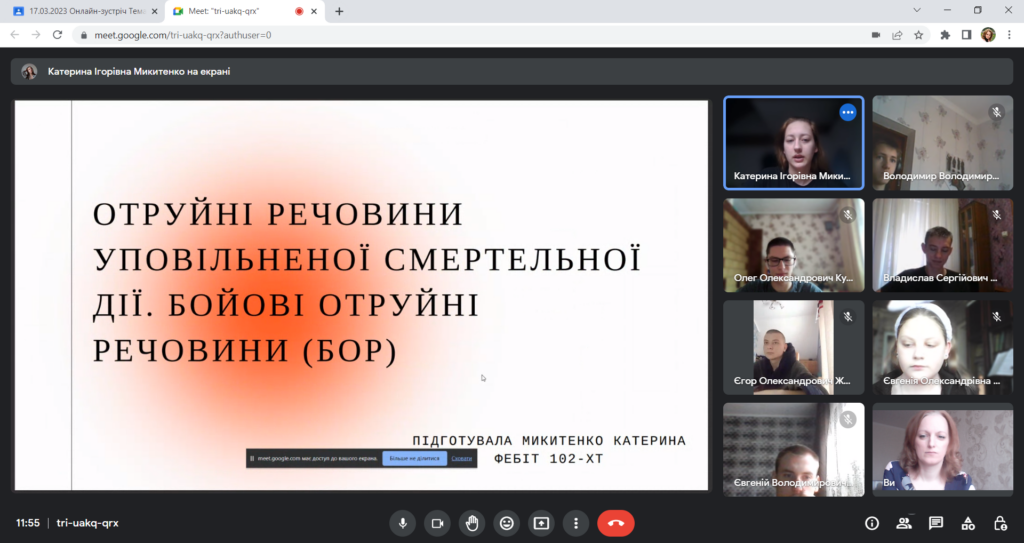
Task: Open meeting details info icon
Action: (872, 523)
